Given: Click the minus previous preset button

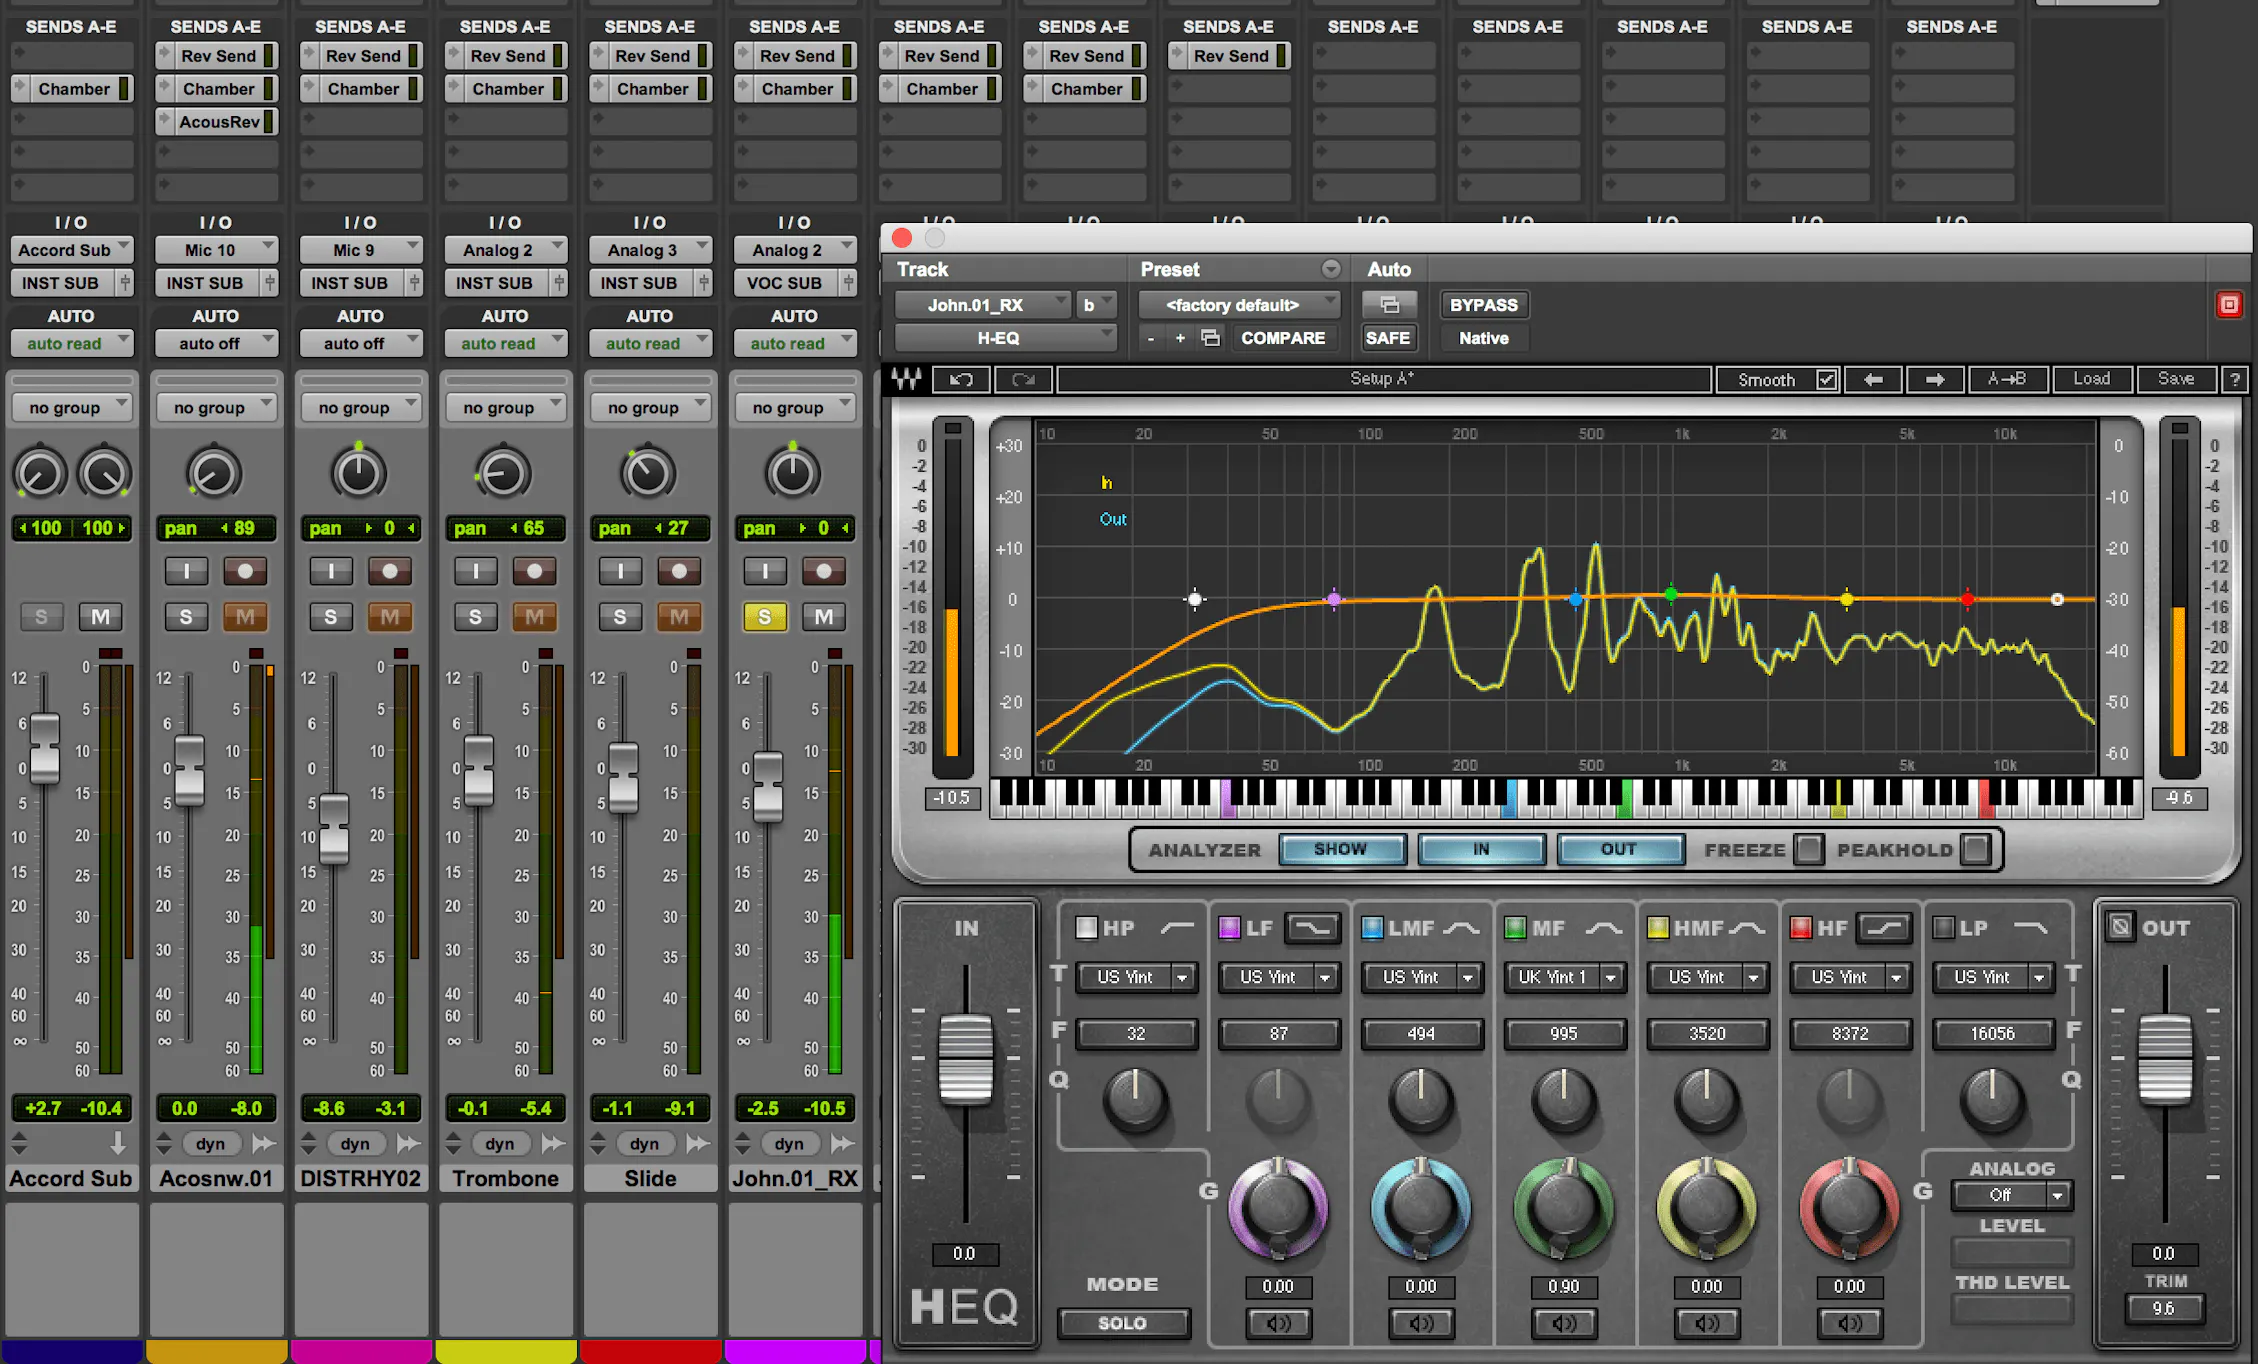Looking at the screenshot, I should tap(1151, 338).
